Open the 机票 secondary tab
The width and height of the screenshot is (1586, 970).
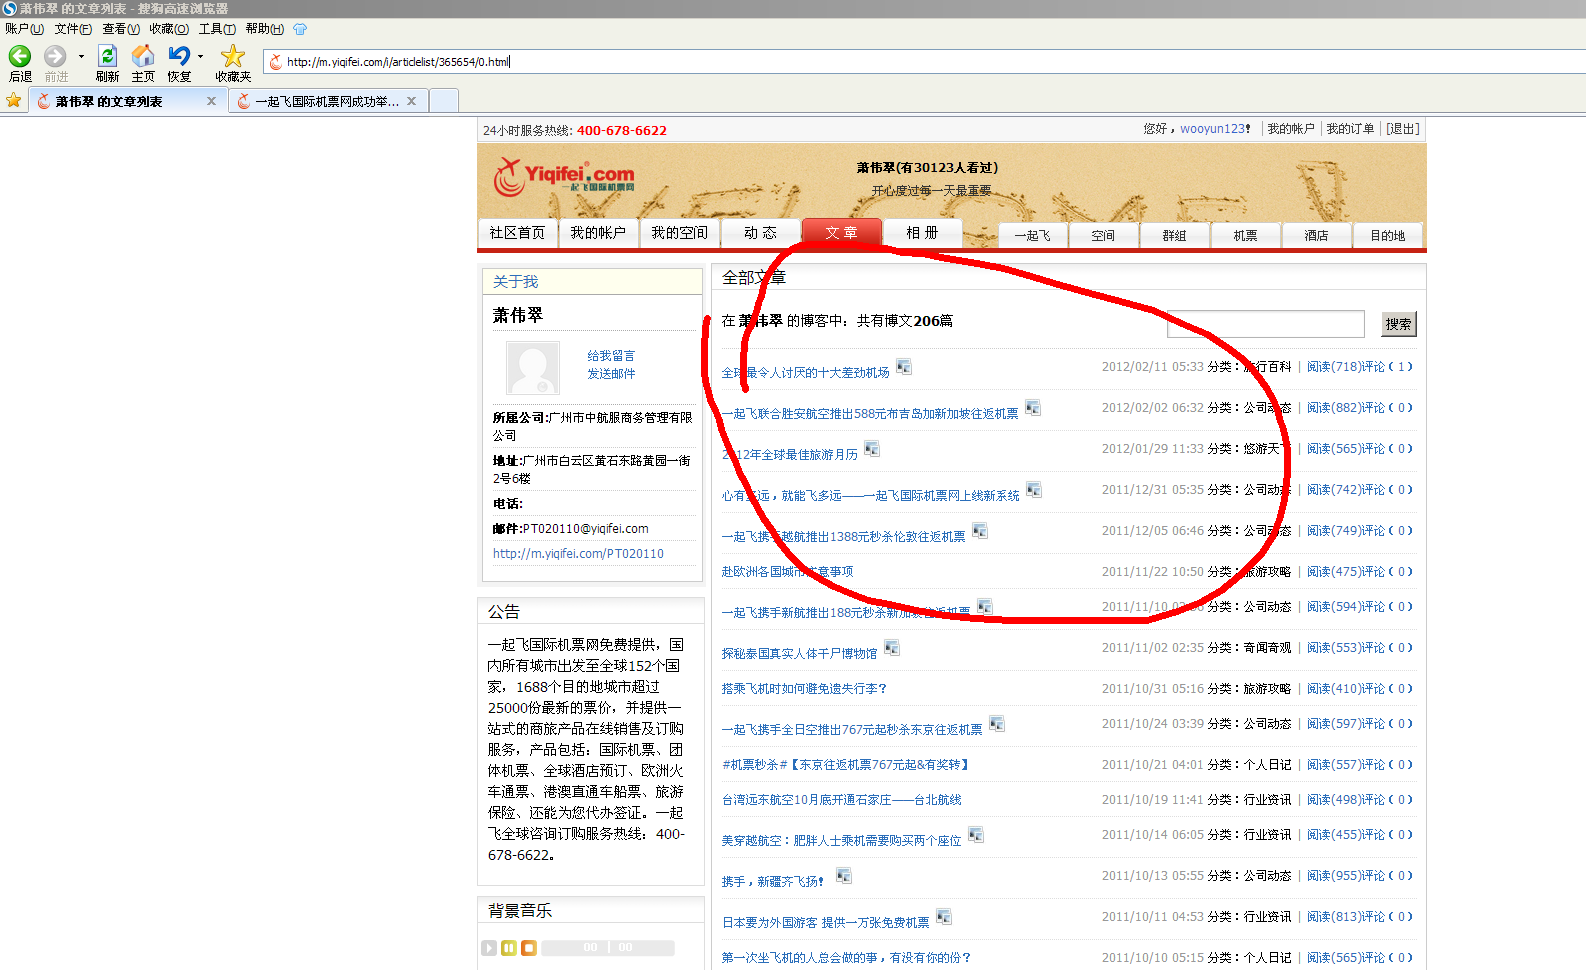click(x=1245, y=235)
